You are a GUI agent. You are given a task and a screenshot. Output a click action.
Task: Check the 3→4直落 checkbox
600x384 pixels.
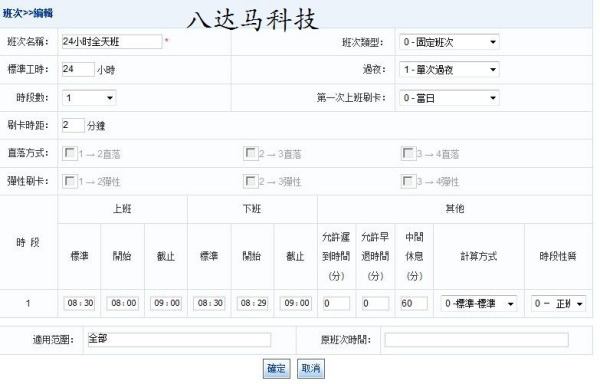(x=408, y=153)
